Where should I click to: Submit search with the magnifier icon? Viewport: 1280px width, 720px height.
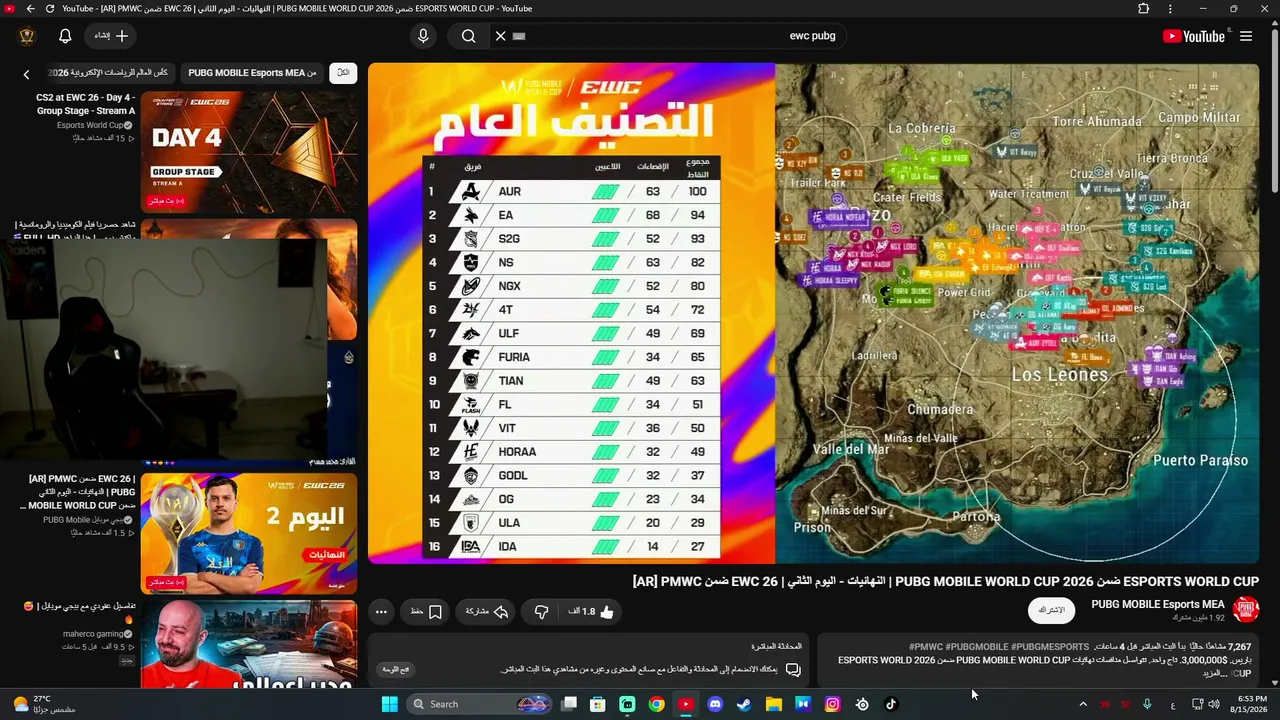[x=468, y=36]
